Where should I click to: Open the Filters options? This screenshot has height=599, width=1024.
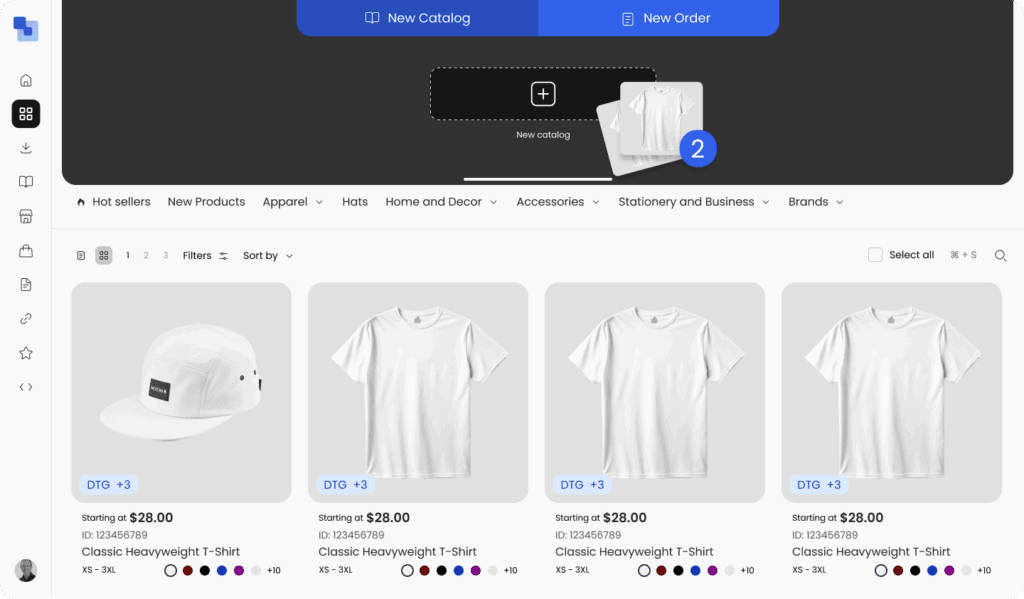click(x=205, y=256)
